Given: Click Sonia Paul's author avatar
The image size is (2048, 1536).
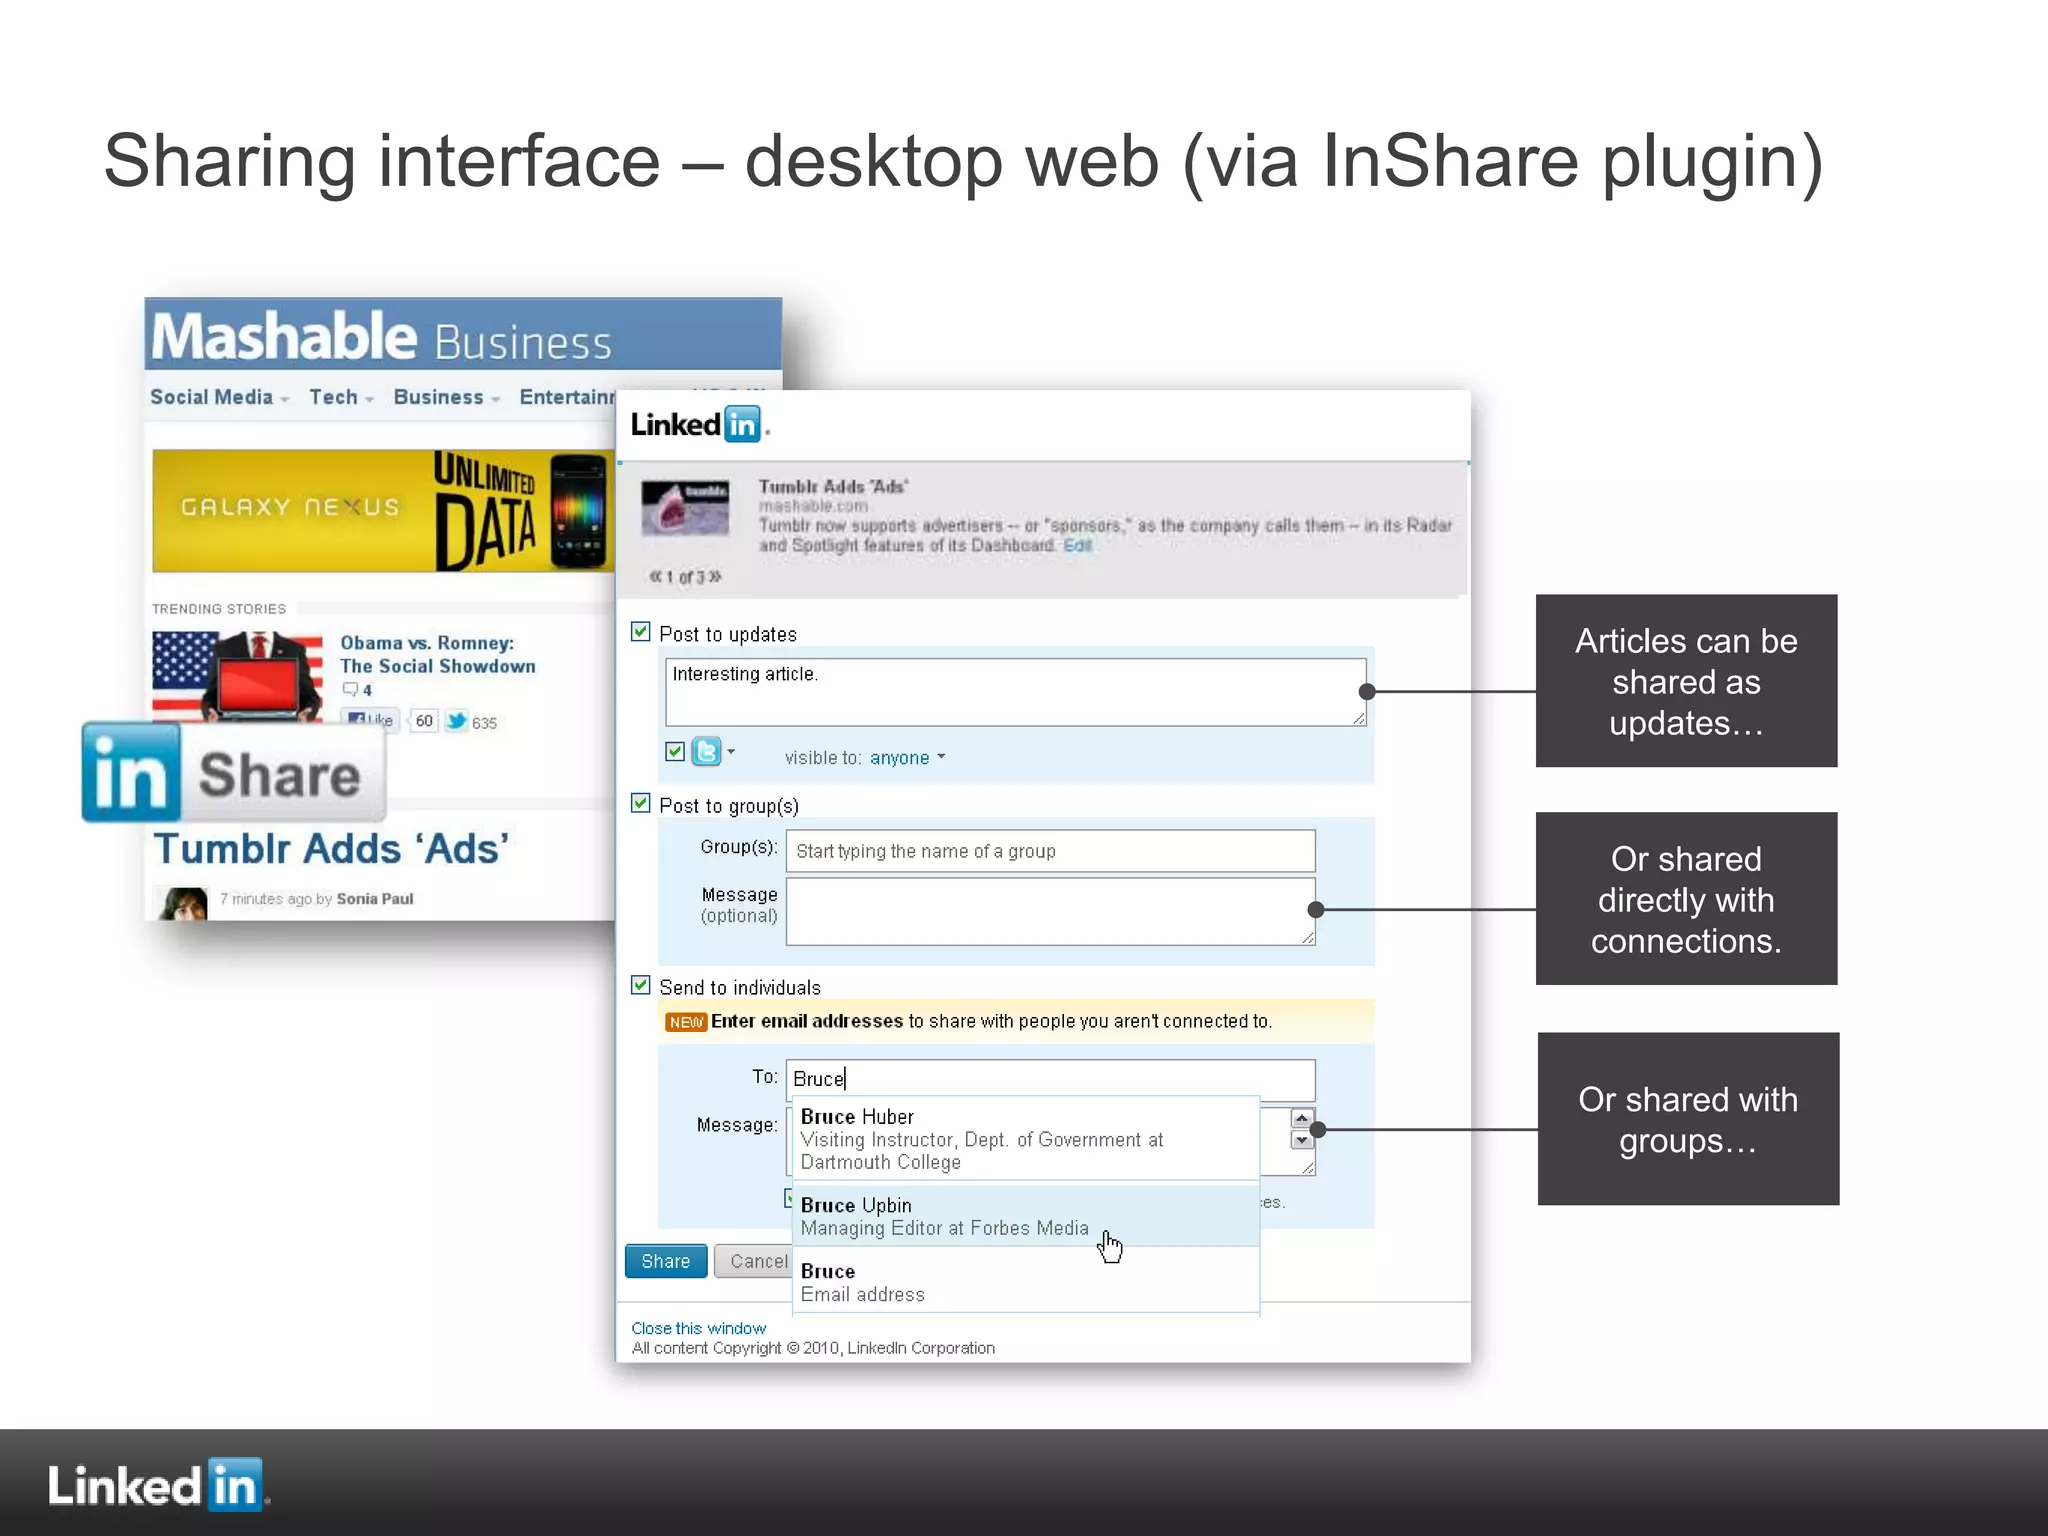Looking at the screenshot, I should pos(181,903).
